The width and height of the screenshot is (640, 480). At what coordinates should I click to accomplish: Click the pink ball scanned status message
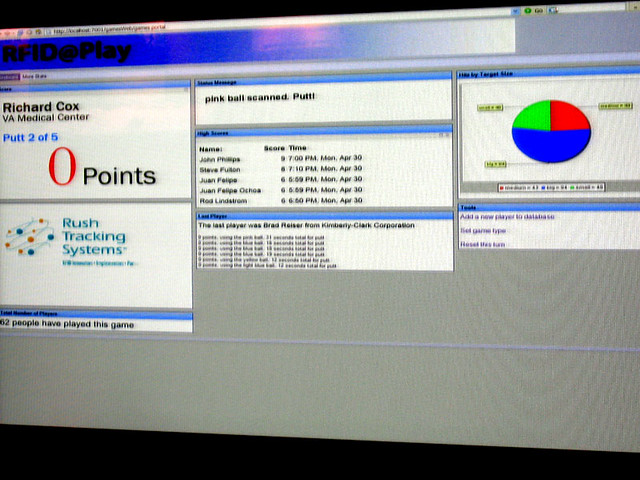pos(260,98)
